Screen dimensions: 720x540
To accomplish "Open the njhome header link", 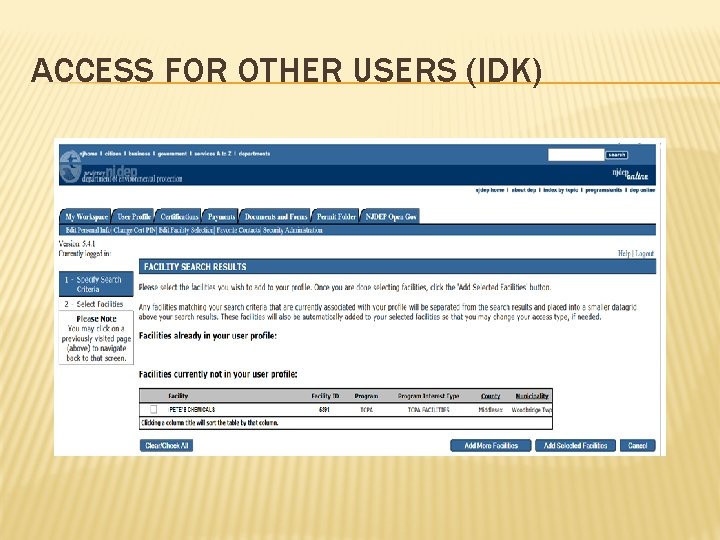I will (89, 153).
